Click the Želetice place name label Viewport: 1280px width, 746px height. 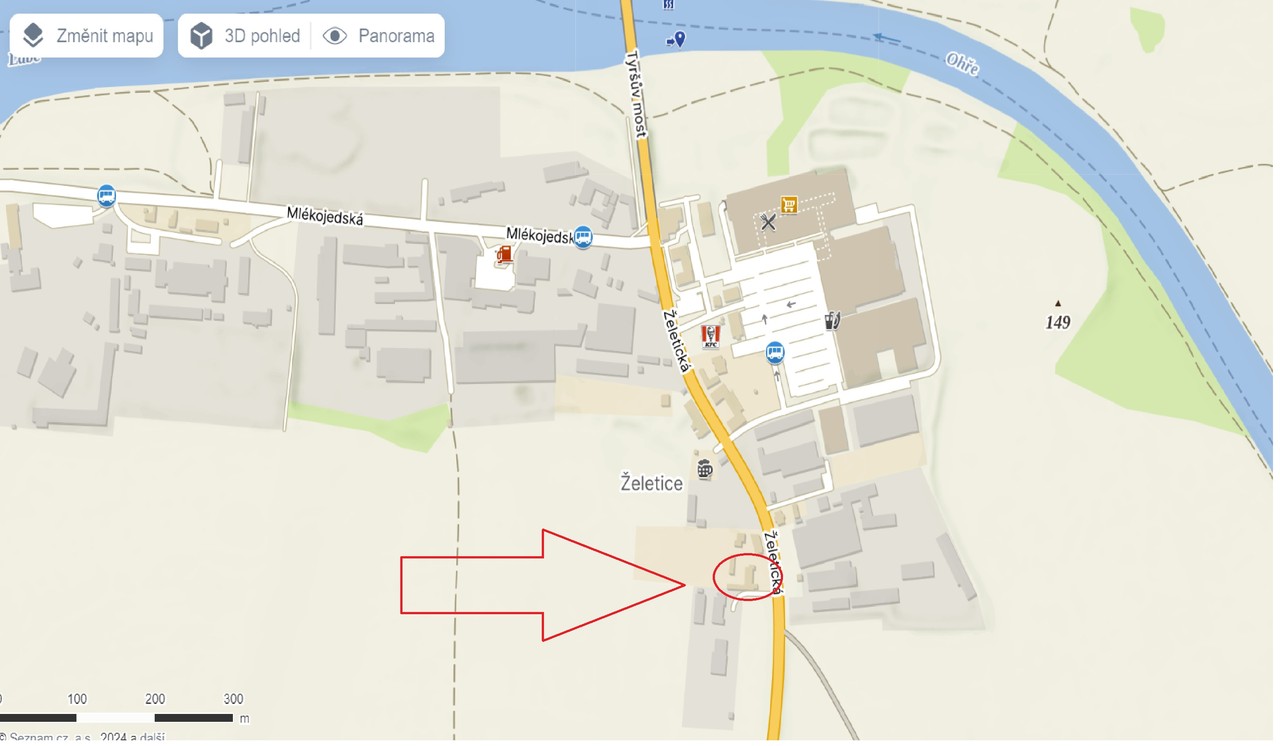(651, 484)
